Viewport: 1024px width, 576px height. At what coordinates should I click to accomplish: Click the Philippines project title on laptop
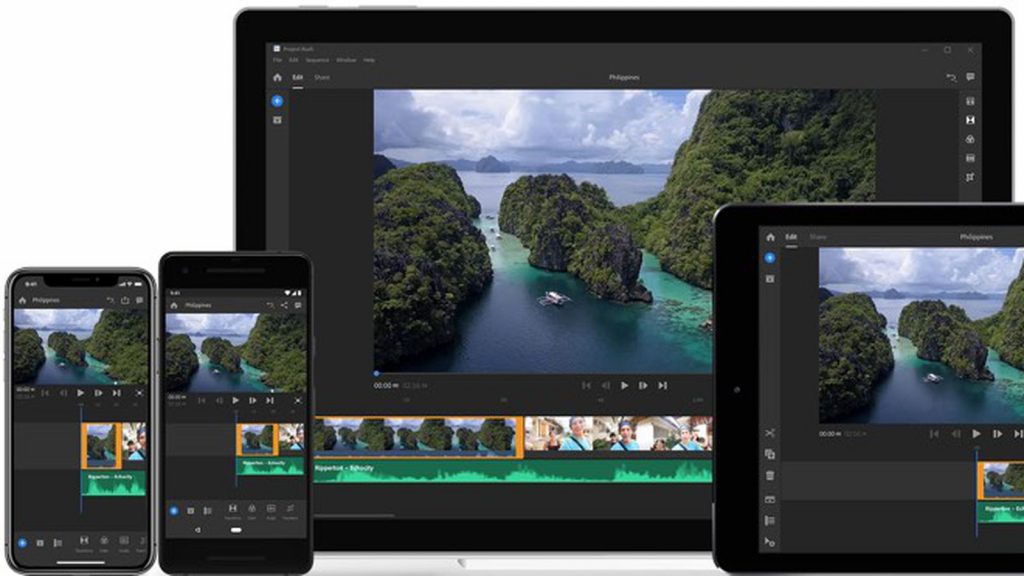click(x=624, y=77)
